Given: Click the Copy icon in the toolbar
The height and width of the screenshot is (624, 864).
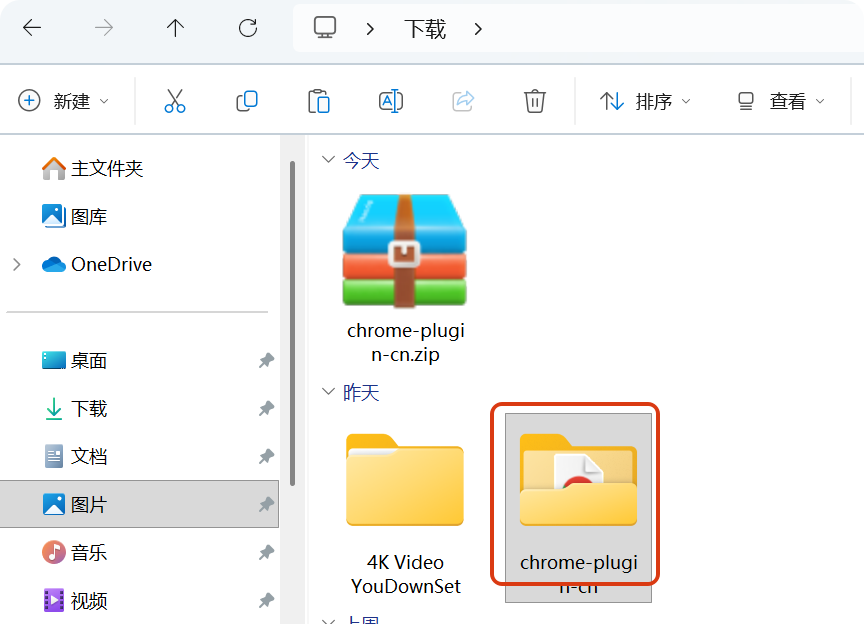Looking at the screenshot, I should click(246, 100).
